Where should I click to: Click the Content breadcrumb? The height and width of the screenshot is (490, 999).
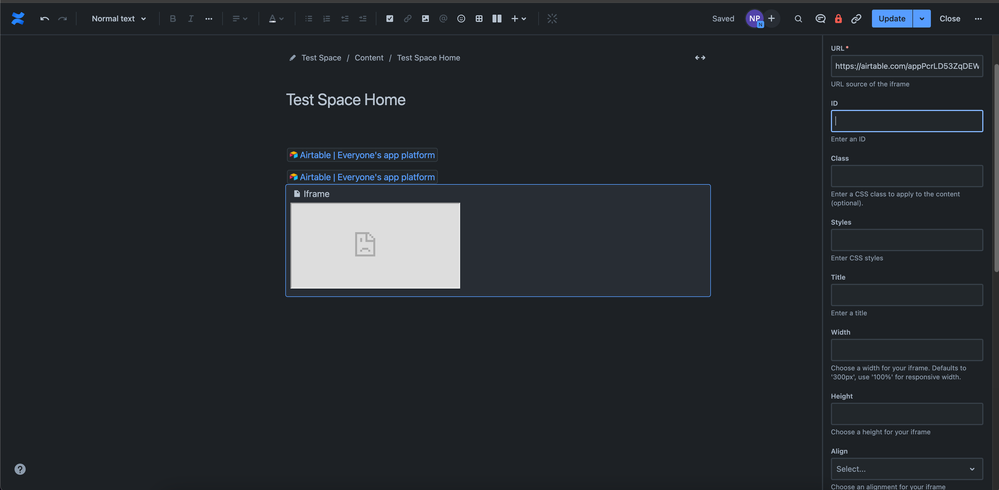pos(369,58)
